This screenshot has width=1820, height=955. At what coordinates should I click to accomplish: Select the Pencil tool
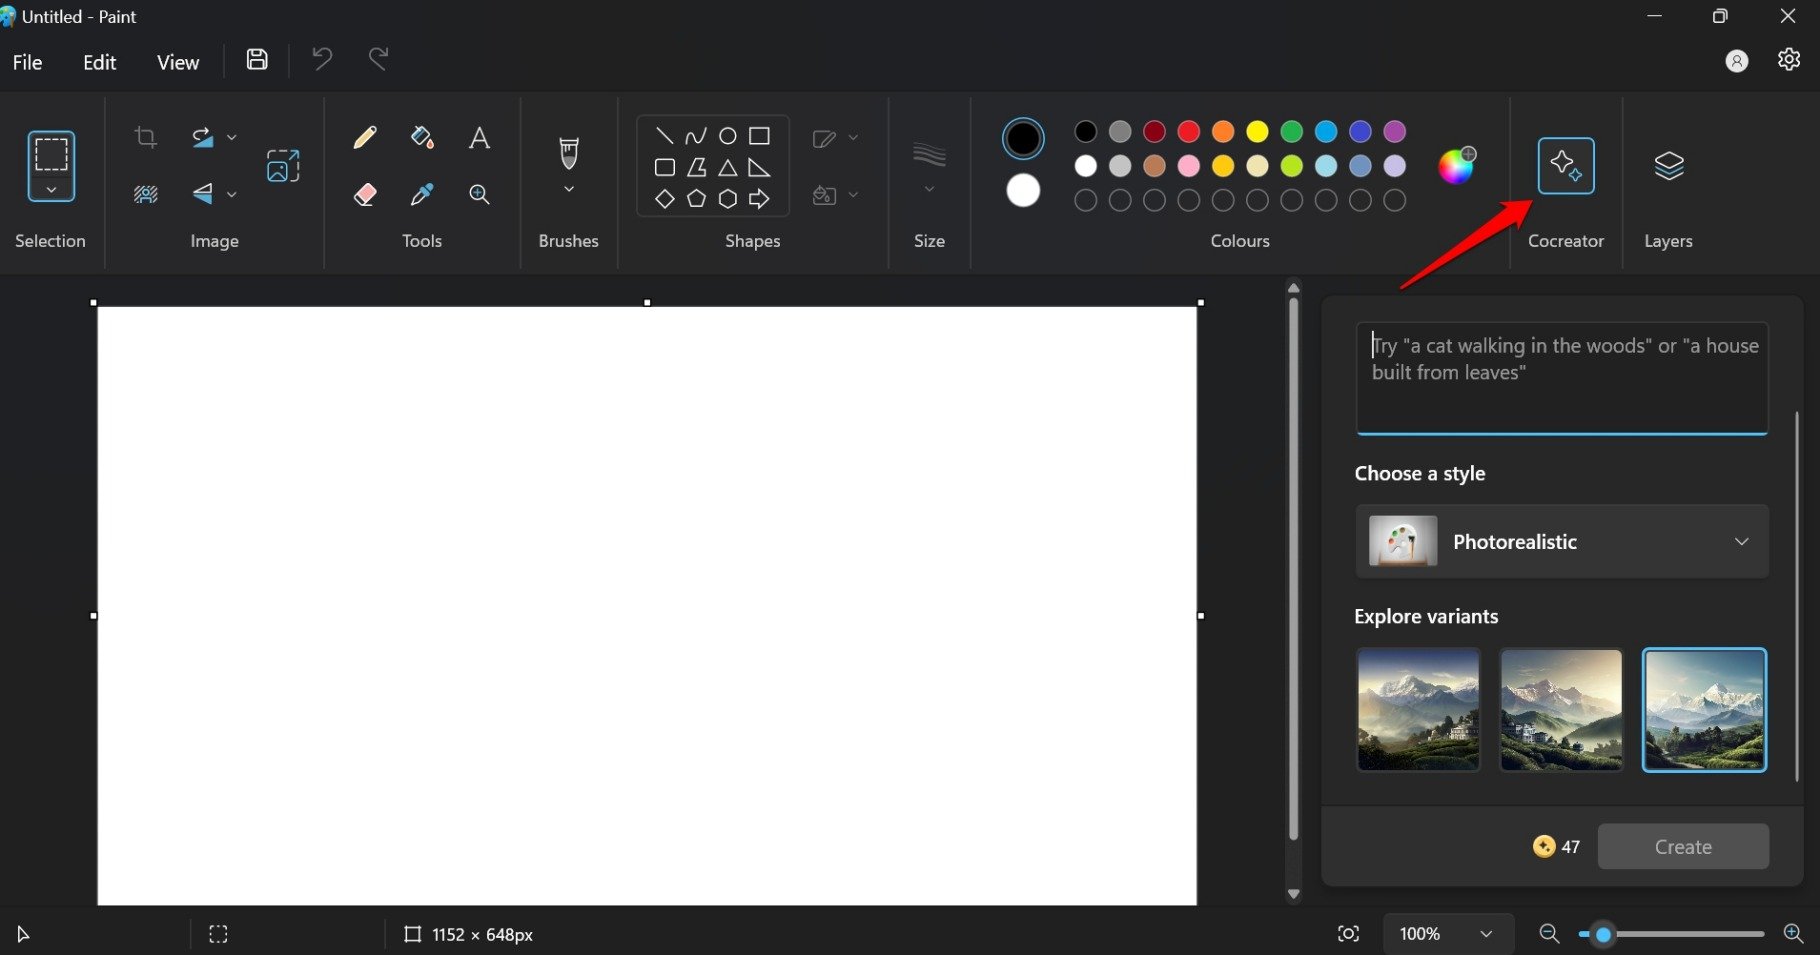tap(364, 137)
